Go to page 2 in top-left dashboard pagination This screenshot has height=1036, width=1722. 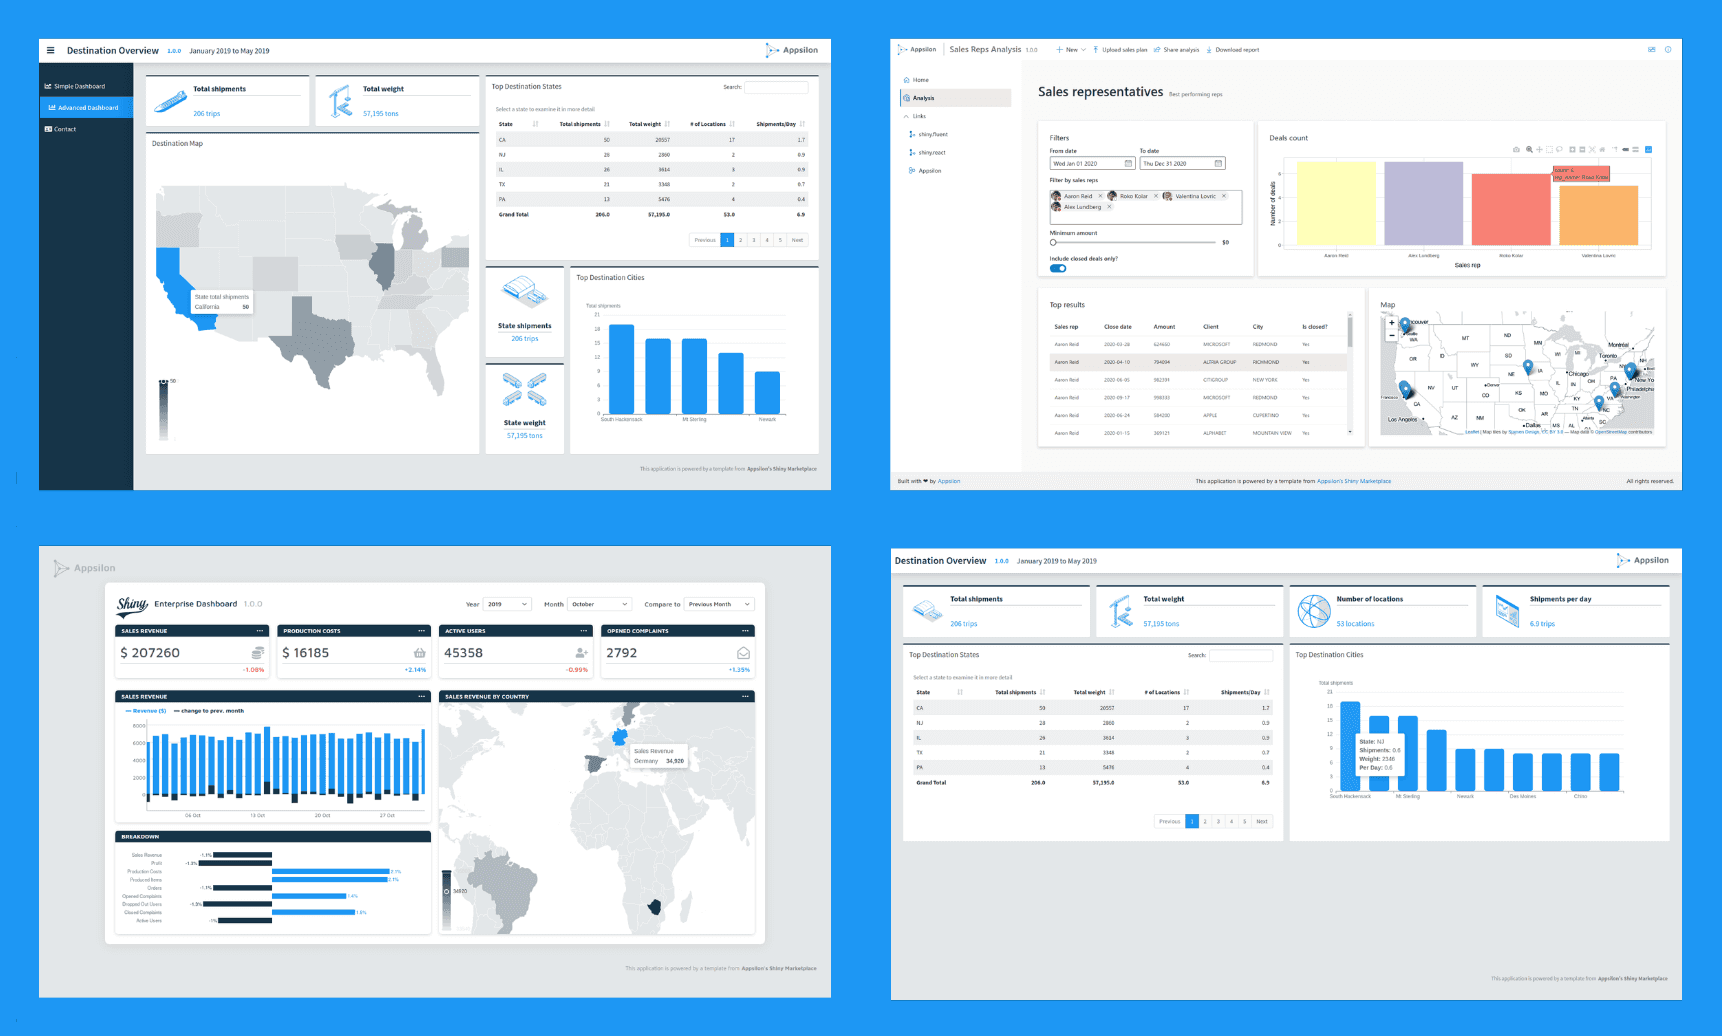click(x=740, y=240)
